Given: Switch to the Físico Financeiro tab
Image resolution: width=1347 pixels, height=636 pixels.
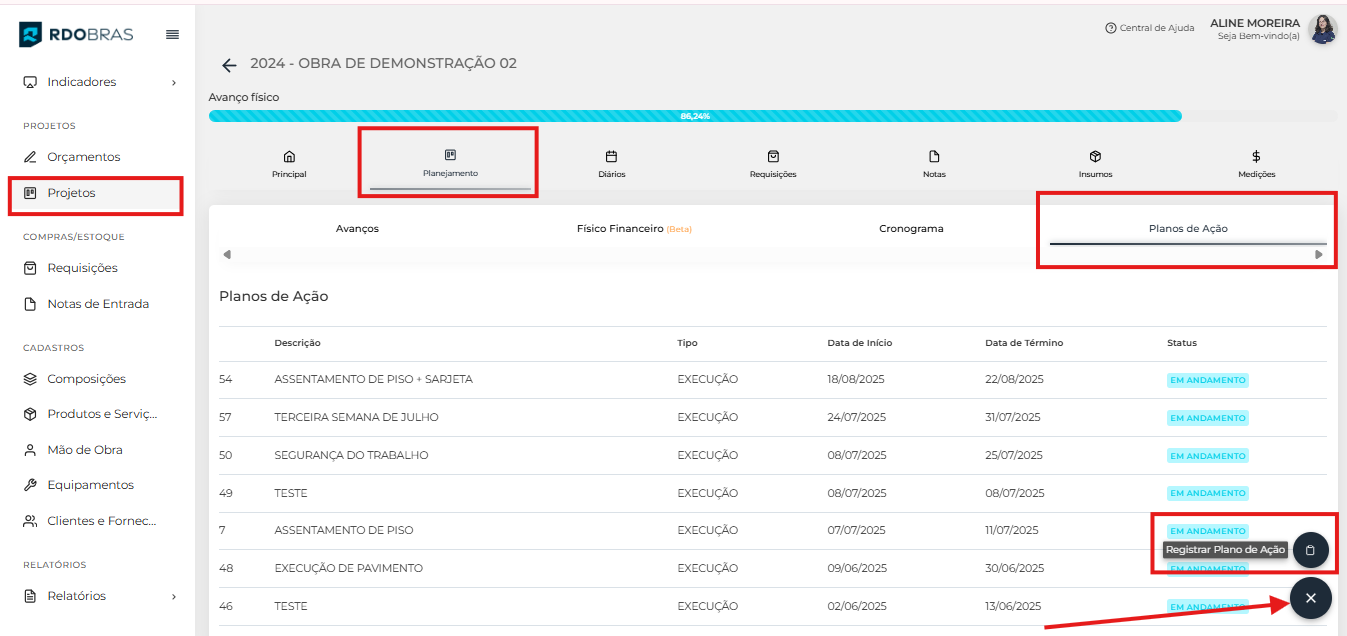Looking at the screenshot, I should tap(633, 229).
